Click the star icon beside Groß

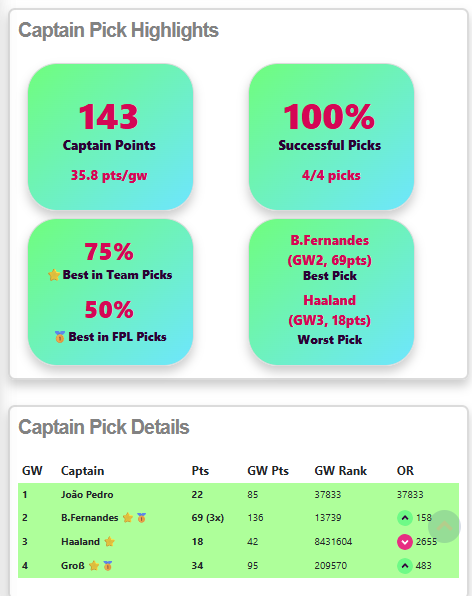(x=94, y=566)
